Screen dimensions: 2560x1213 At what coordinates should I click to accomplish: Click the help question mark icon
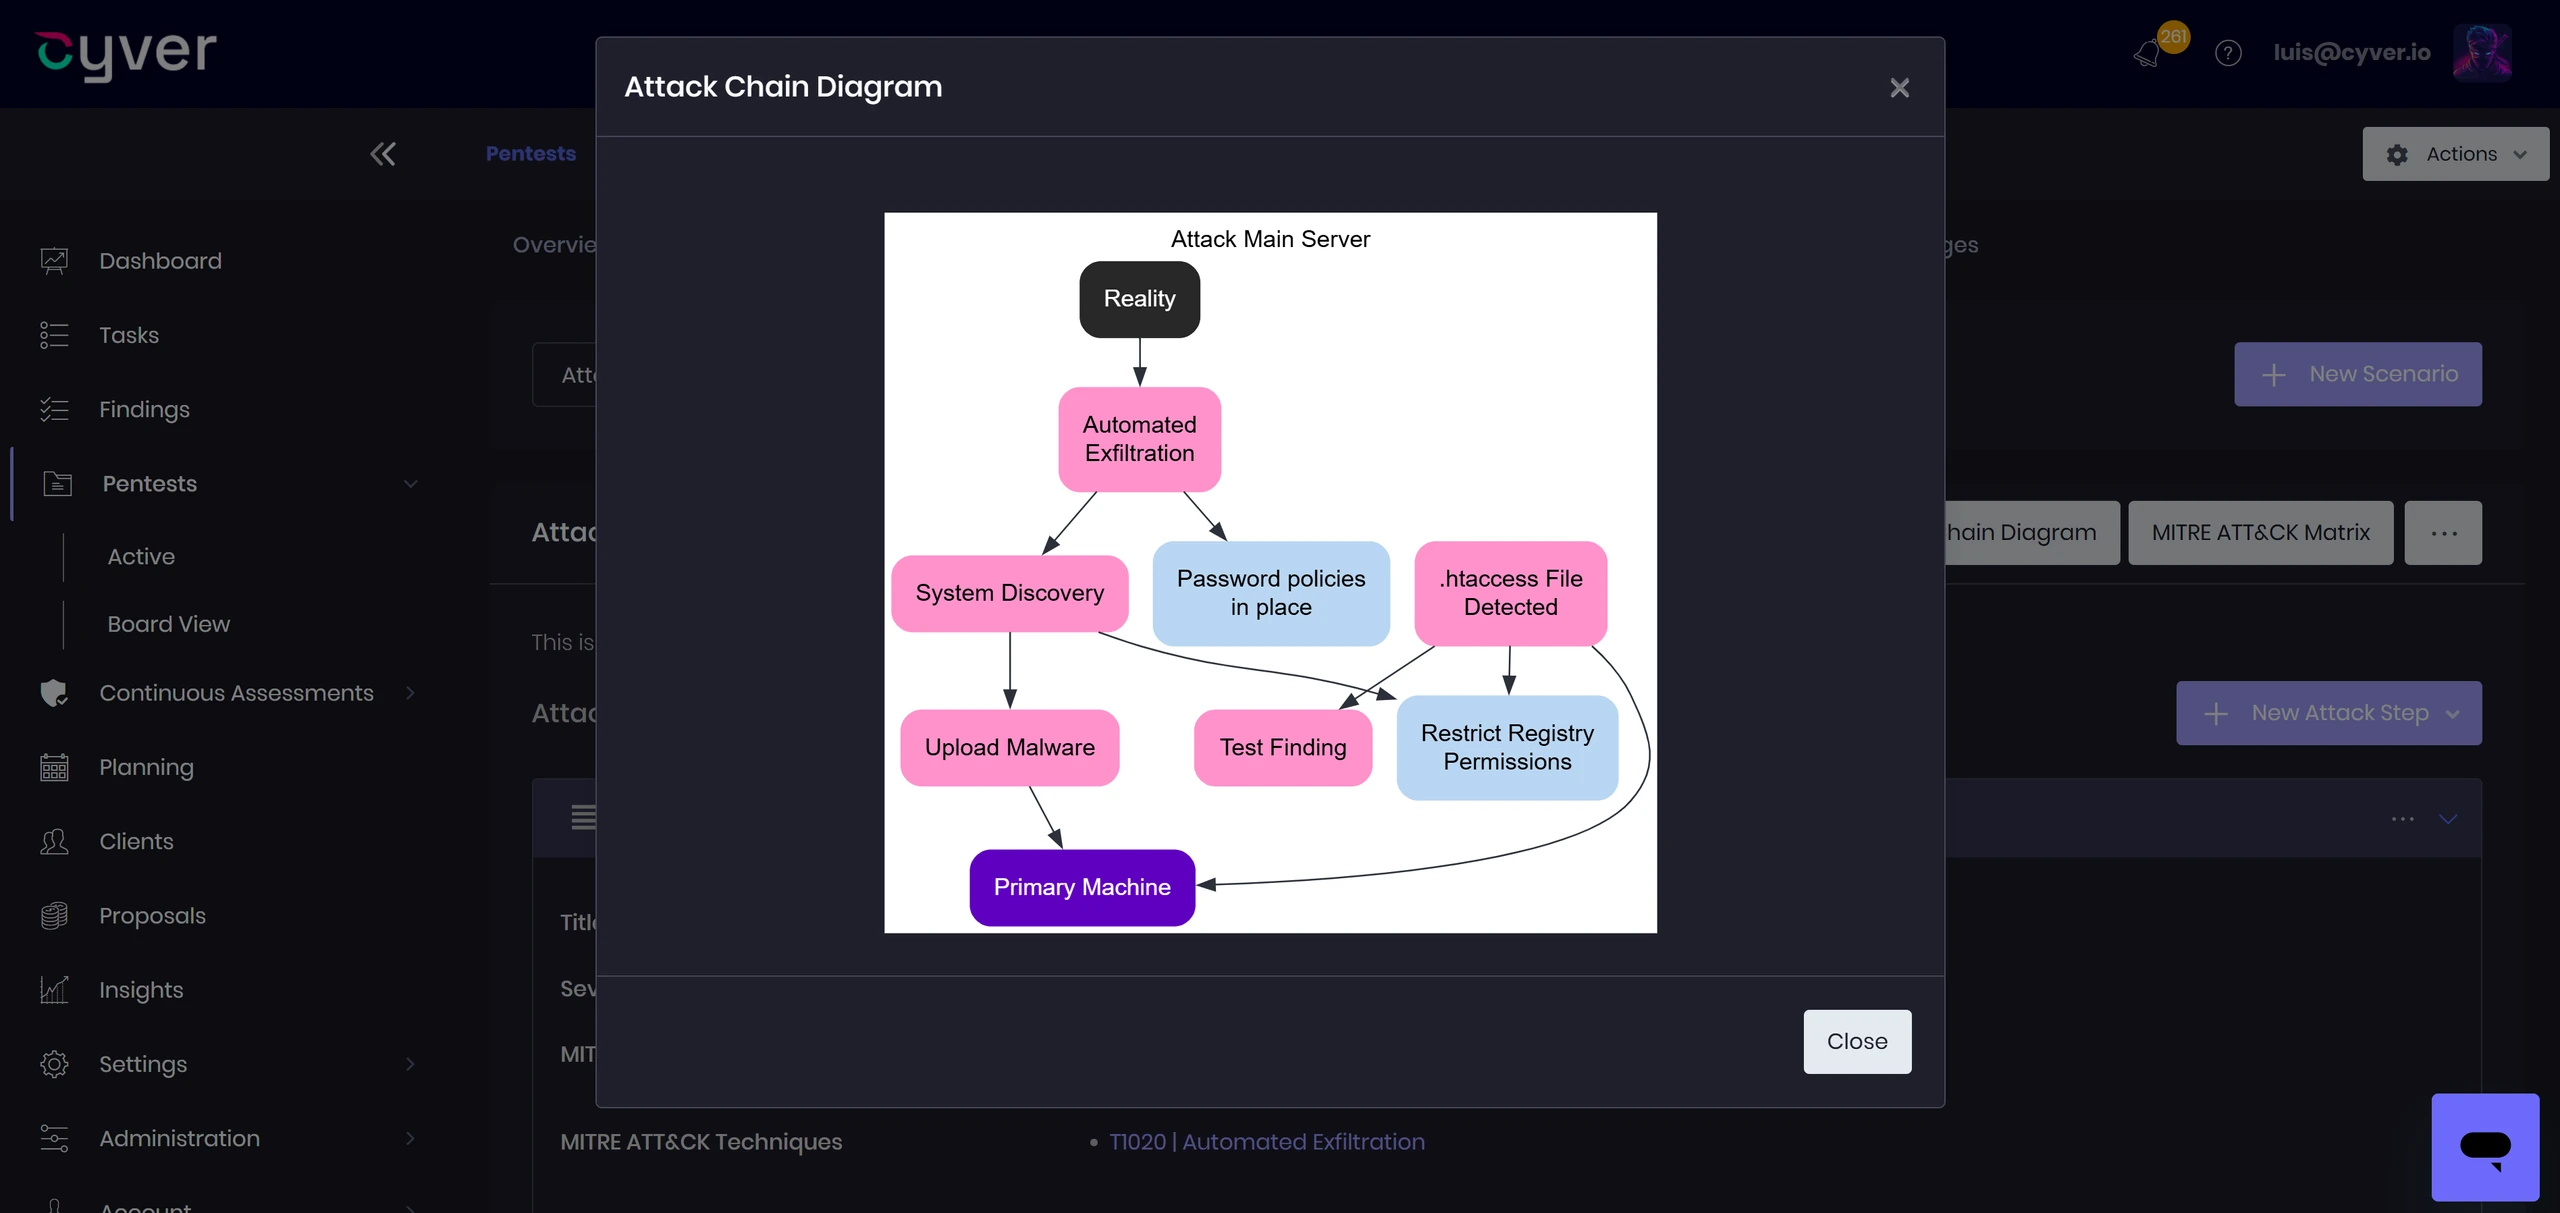[2227, 53]
